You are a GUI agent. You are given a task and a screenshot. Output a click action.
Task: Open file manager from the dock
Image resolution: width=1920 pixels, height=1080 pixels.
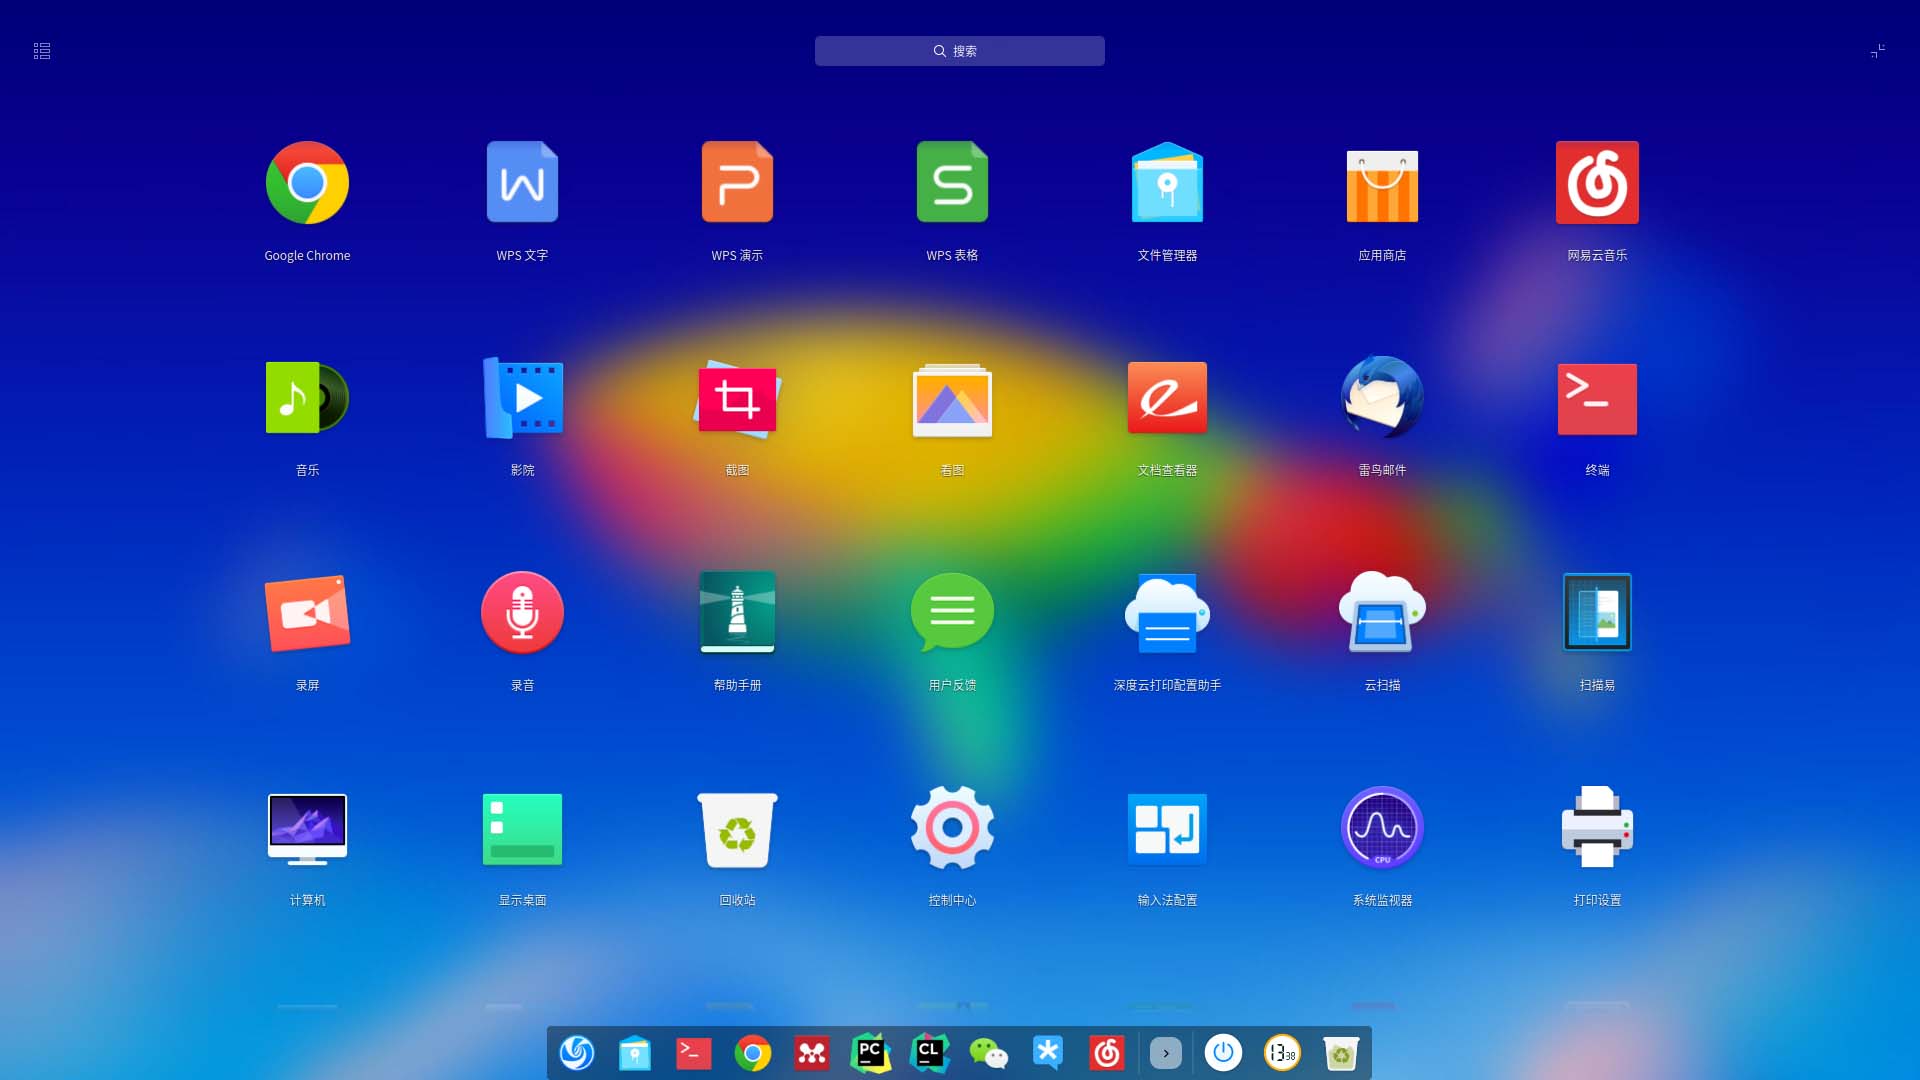click(635, 1053)
